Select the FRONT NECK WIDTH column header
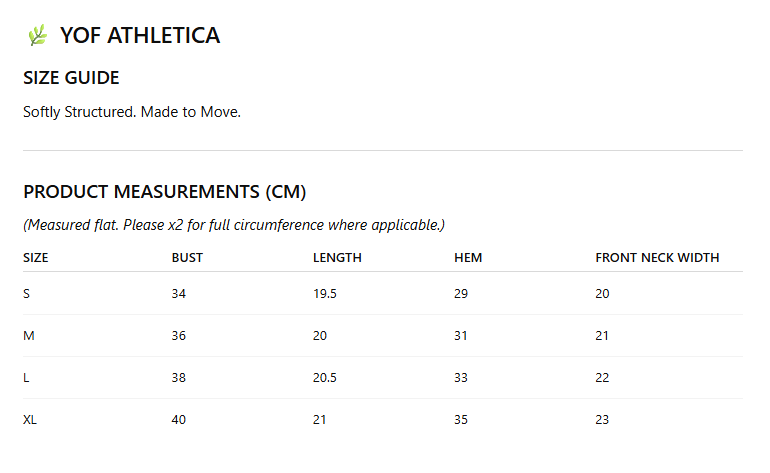Image resolution: width=770 pixels, height=473 pixels. tap(657, 258)
